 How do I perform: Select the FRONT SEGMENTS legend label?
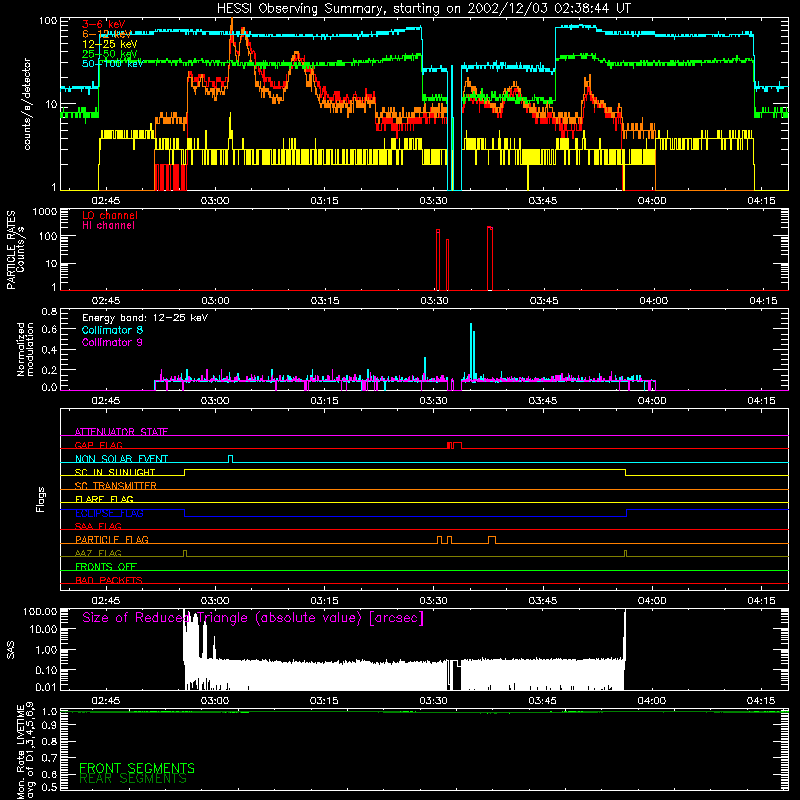pos(137,768)
